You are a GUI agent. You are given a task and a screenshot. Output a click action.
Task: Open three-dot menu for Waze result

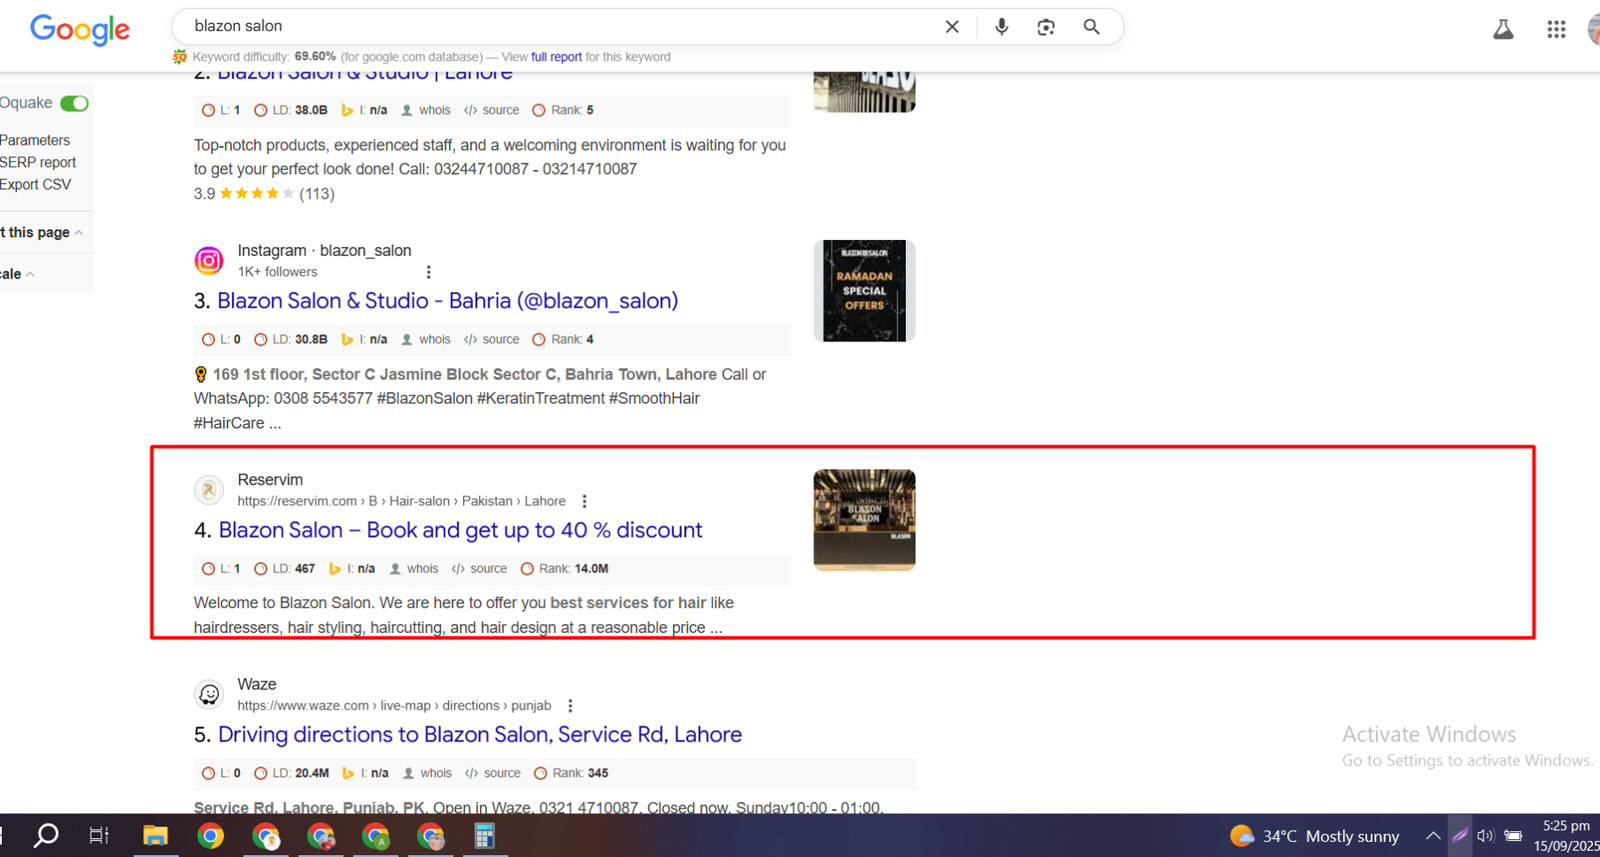click(570, 706)
